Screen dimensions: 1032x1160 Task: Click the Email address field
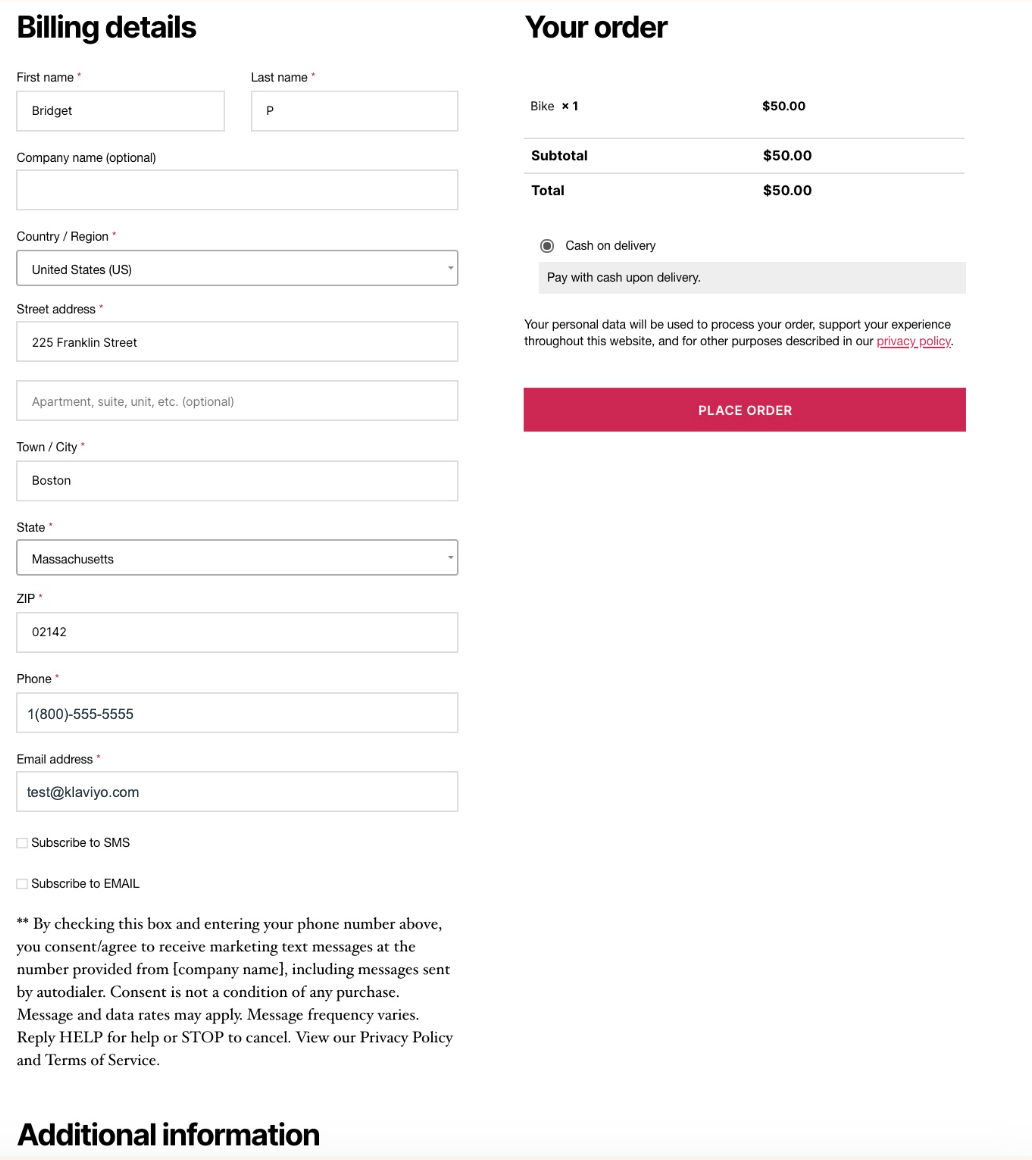tap(237, 792)
